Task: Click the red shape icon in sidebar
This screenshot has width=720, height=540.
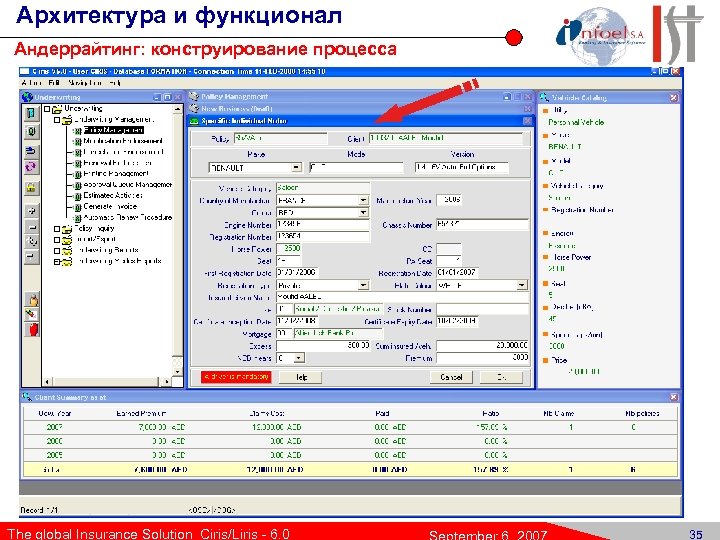Action: click(32, 329)
